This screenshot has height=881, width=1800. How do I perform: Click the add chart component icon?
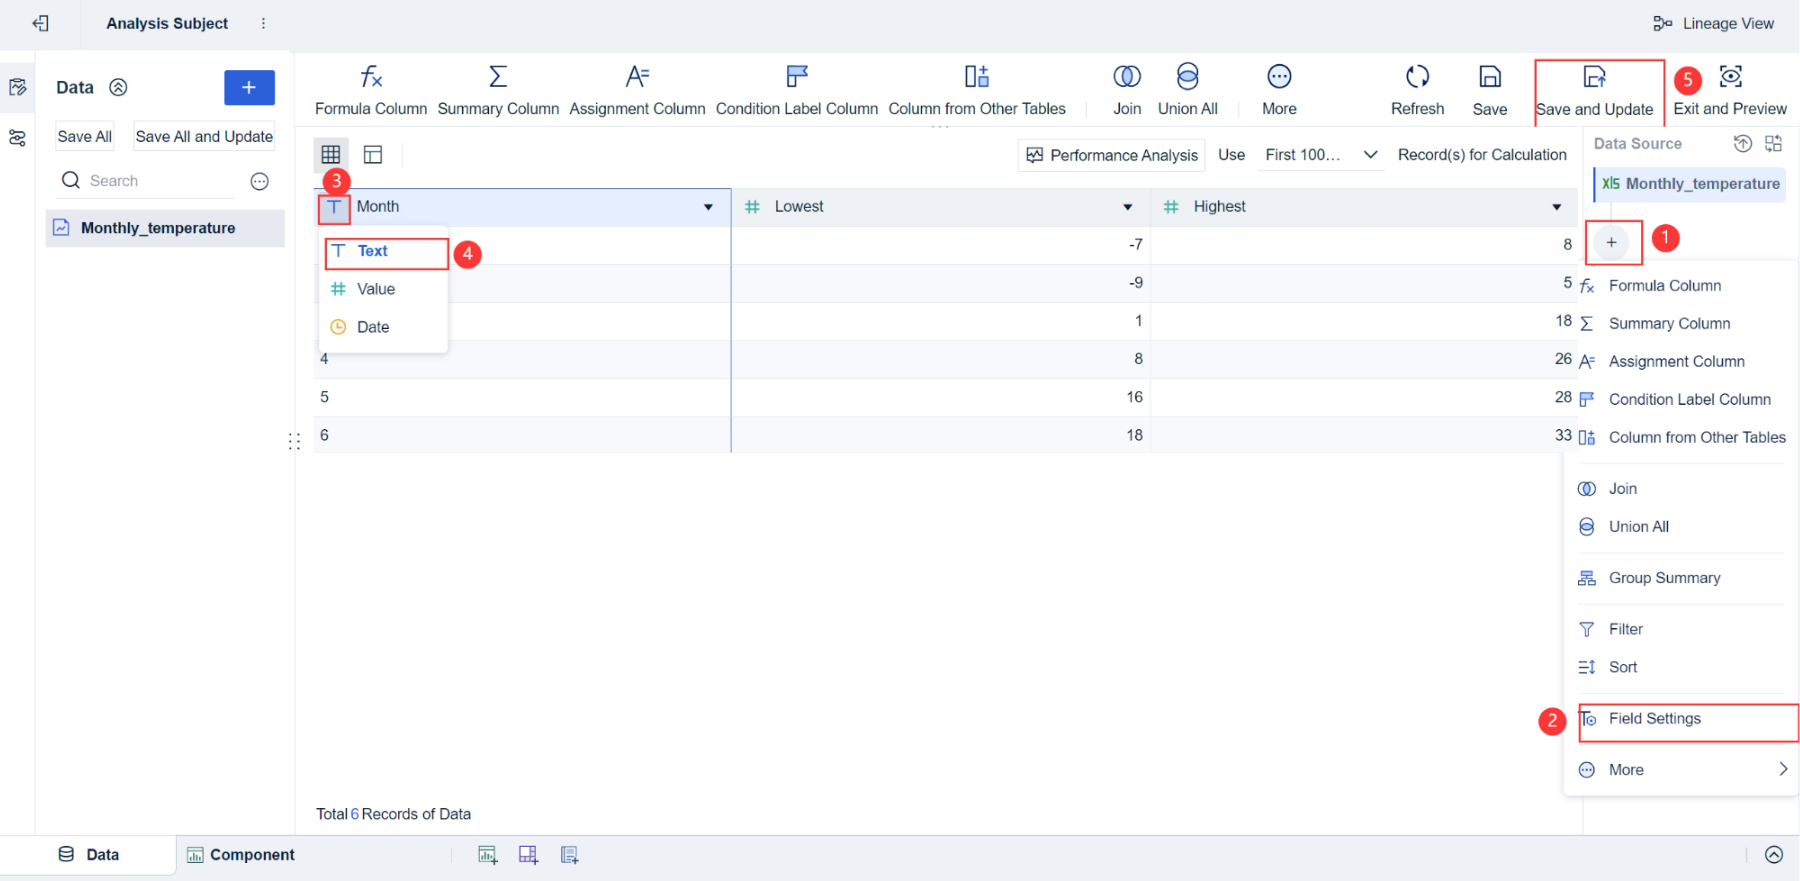488,855
